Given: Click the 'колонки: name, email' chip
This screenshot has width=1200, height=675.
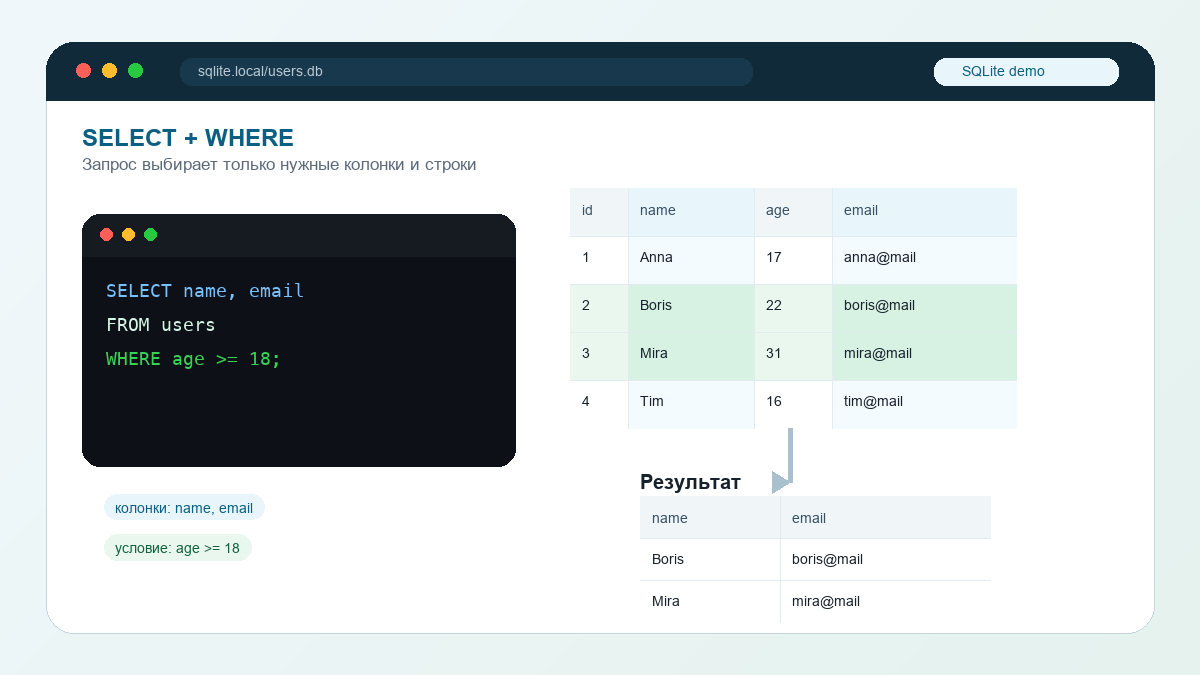Looking at the screenshot, I should (x=184, y=508).
